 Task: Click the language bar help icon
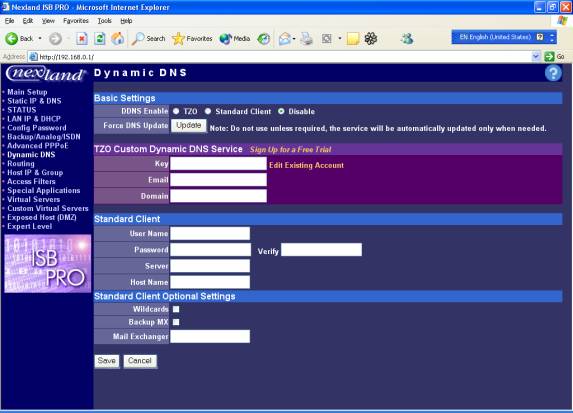click(x=540, y=37)
